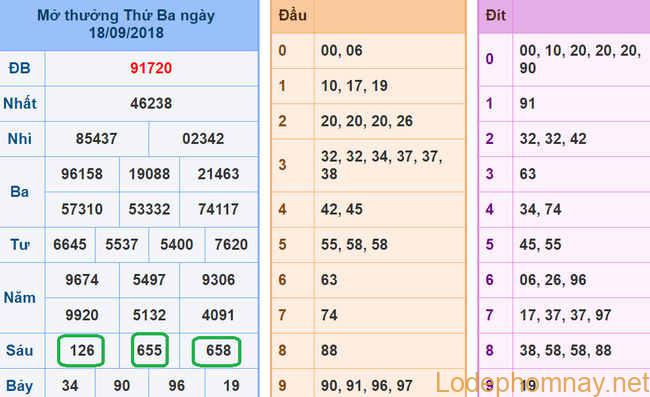Select the Nhì row label
Image resolution: width=650 pixels, height=397 pixels.
tap(19, 138)
